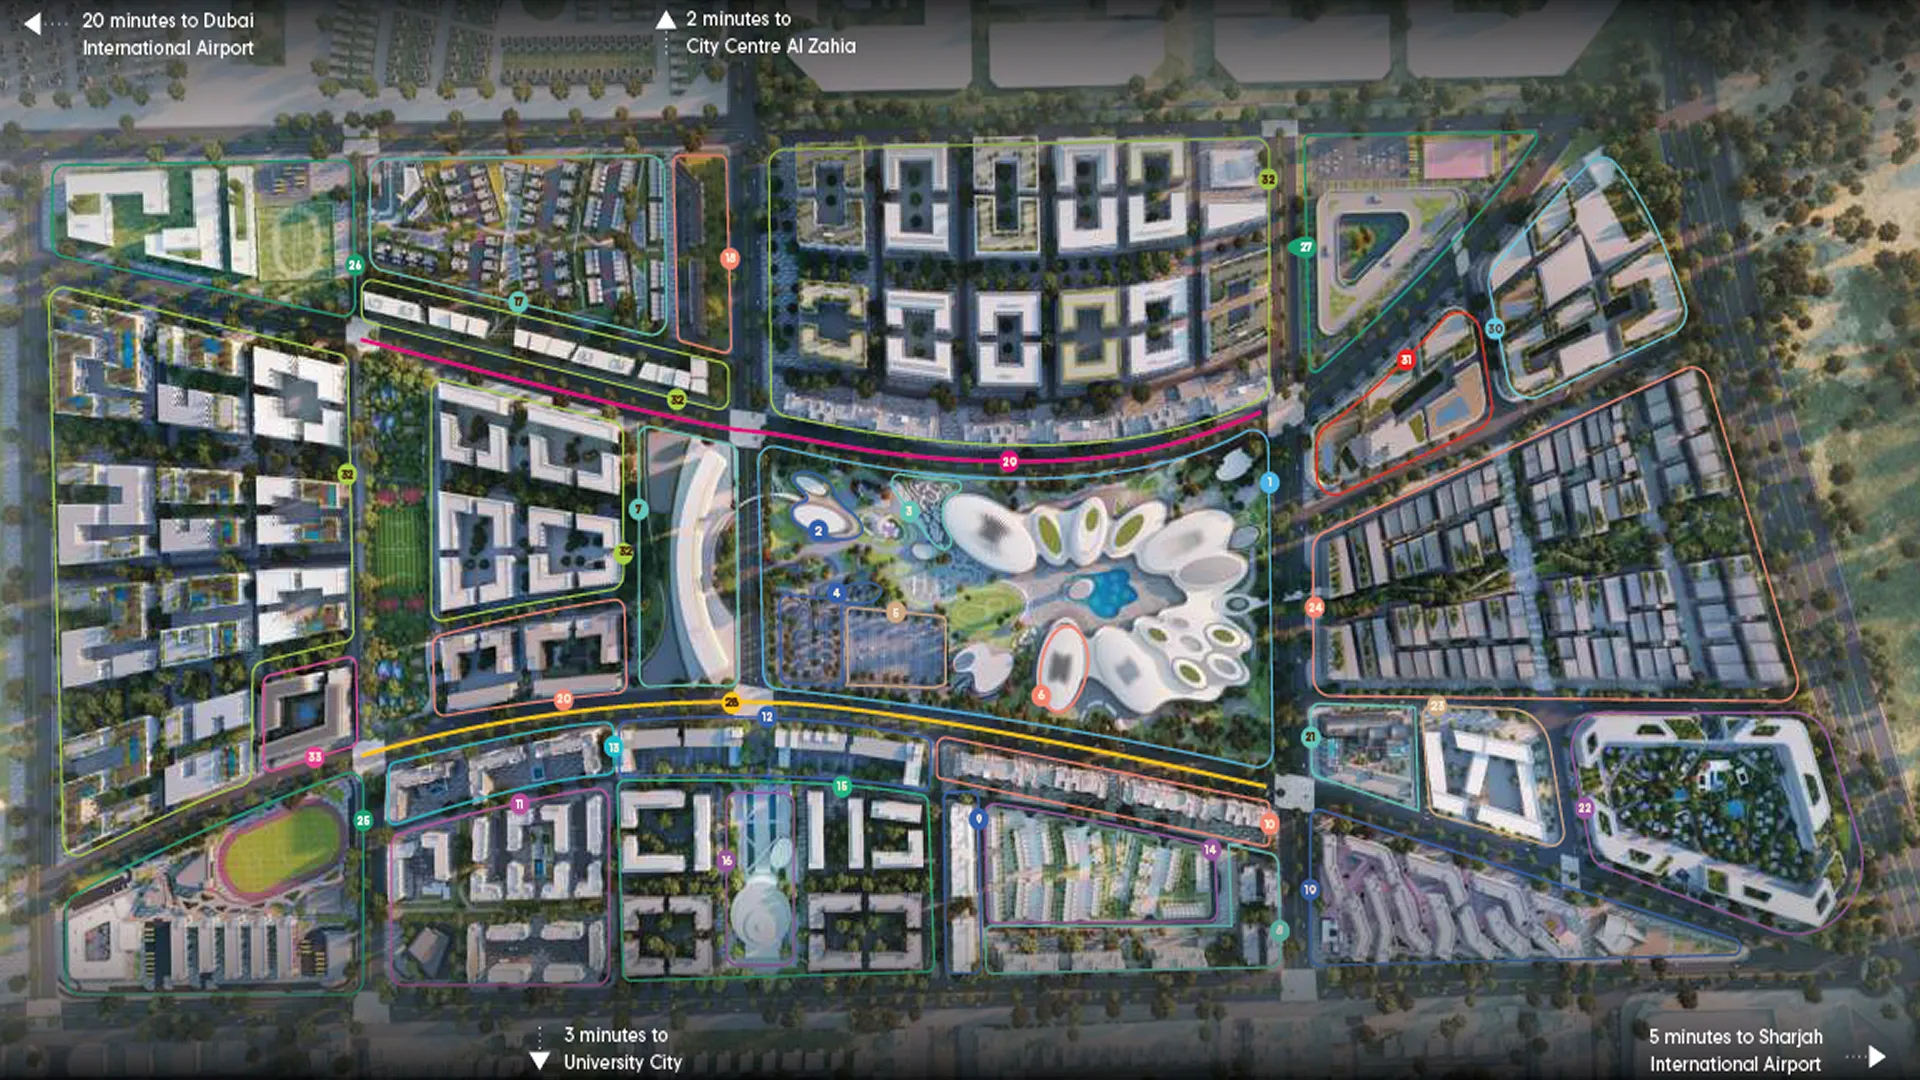Select the yellow marker 28 at the intersection
The width and height of the screenshot is (1920, 1080).
(x=731, y=702)
